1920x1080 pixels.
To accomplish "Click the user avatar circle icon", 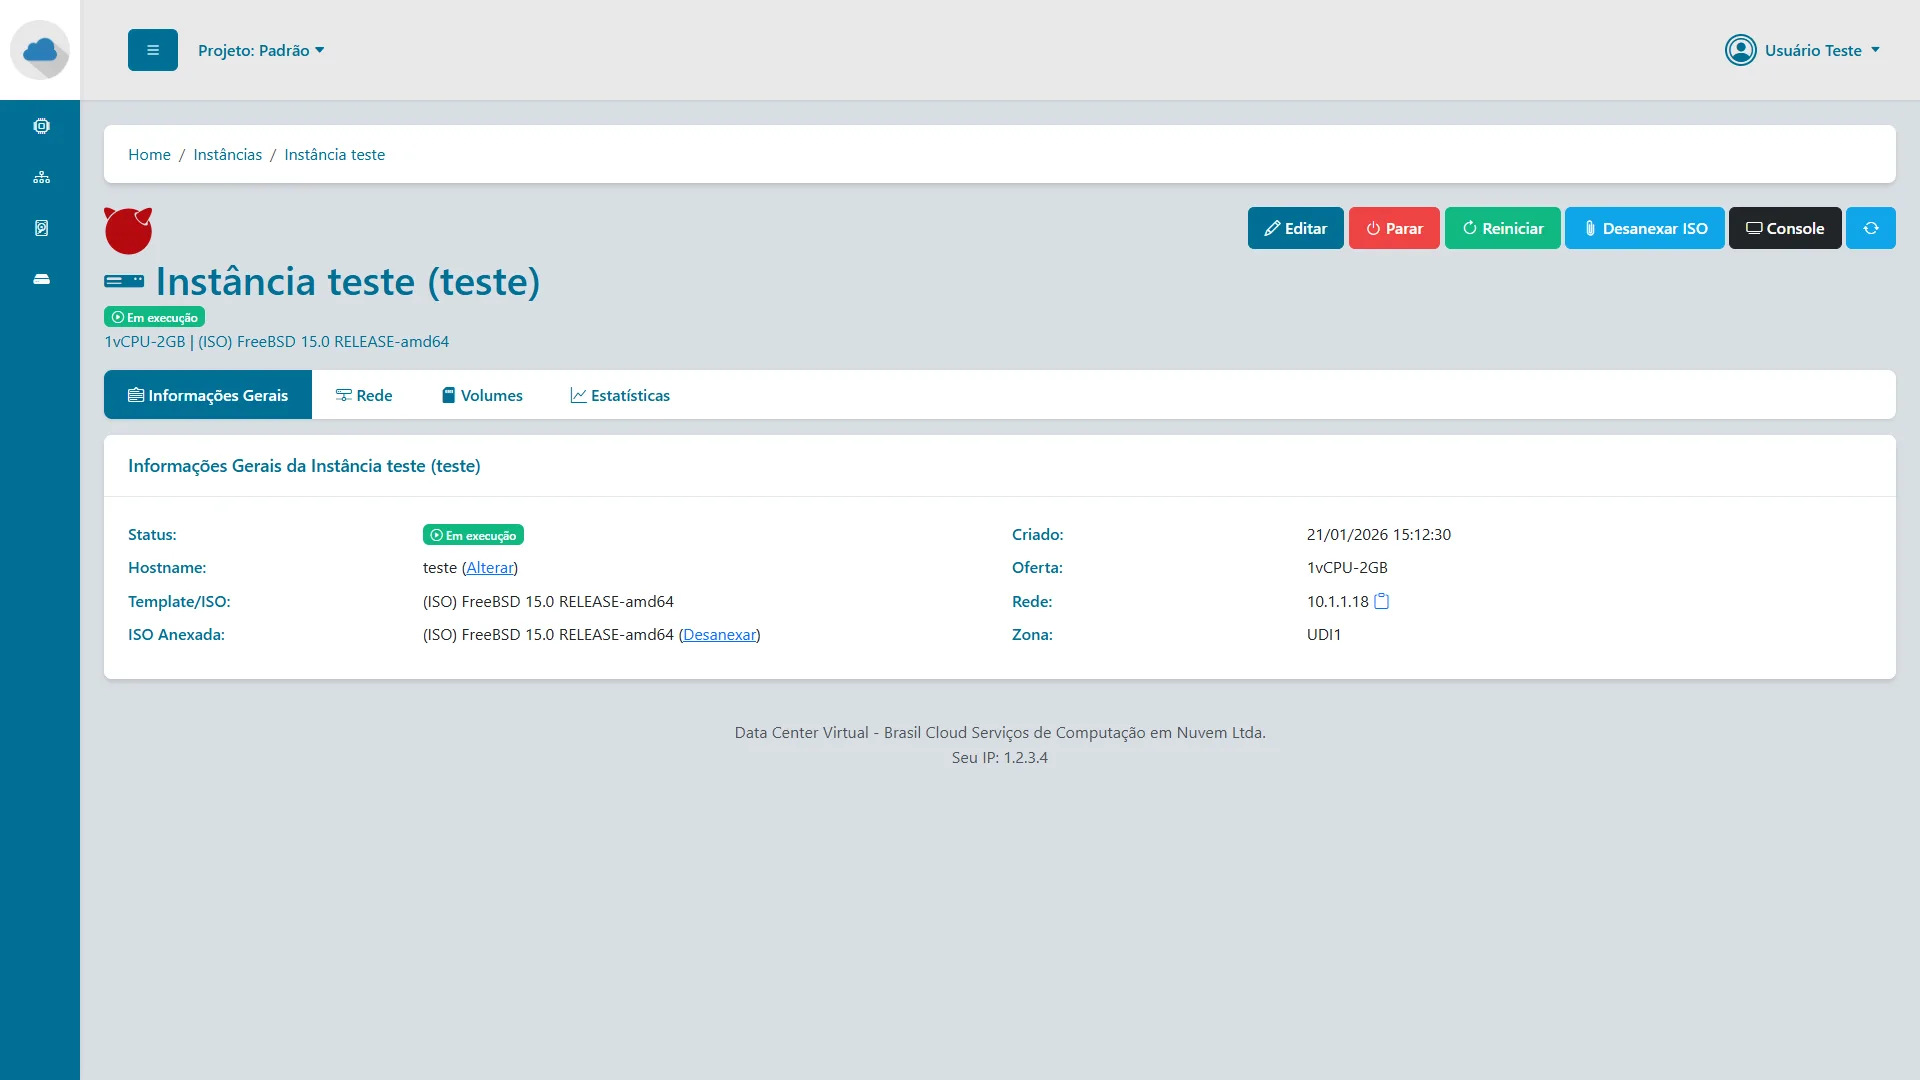I will point(1741,50).
